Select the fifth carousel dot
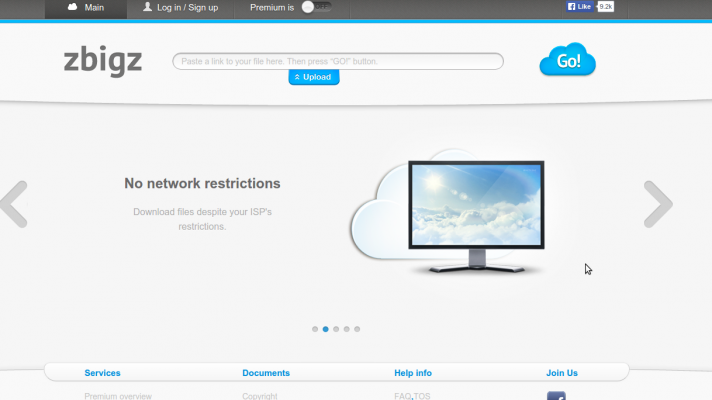The height and width of the screenshot is (400, 712). pyautogui.click(x=357, y=329)
